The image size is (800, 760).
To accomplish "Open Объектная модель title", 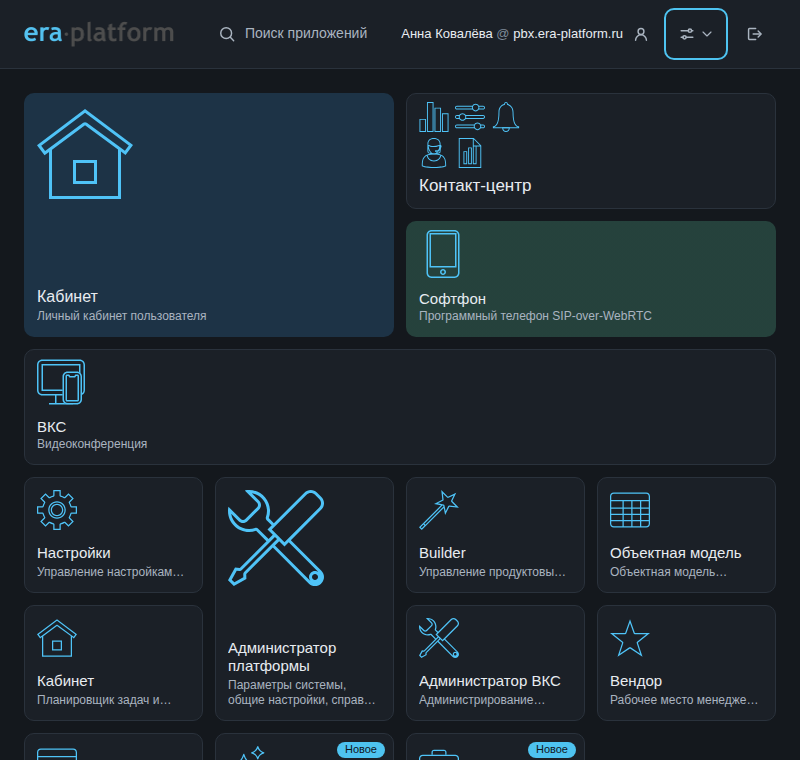I will pyautogui.click(x=676, y=553).
